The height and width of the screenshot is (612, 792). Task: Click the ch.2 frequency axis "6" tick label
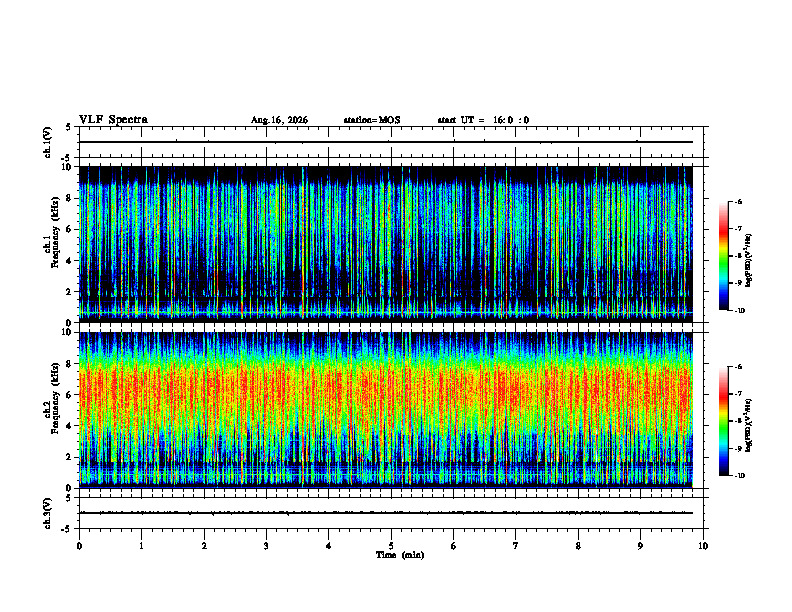[70, 395]
